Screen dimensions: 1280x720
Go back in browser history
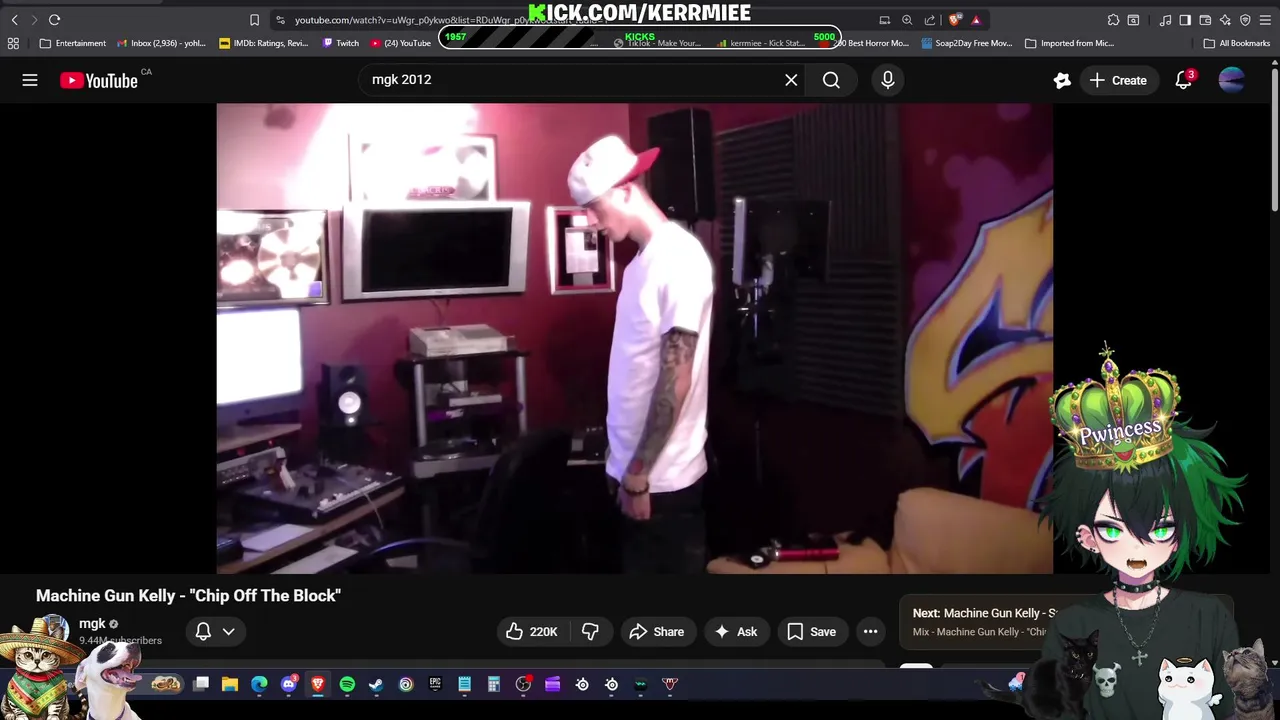point(14,20)
